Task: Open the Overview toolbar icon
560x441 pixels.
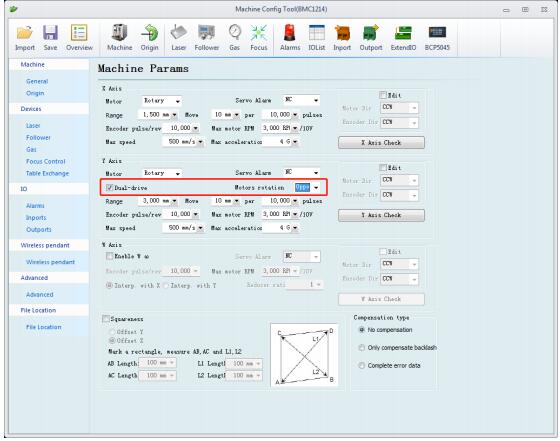Action: click(x=79, y=33)
